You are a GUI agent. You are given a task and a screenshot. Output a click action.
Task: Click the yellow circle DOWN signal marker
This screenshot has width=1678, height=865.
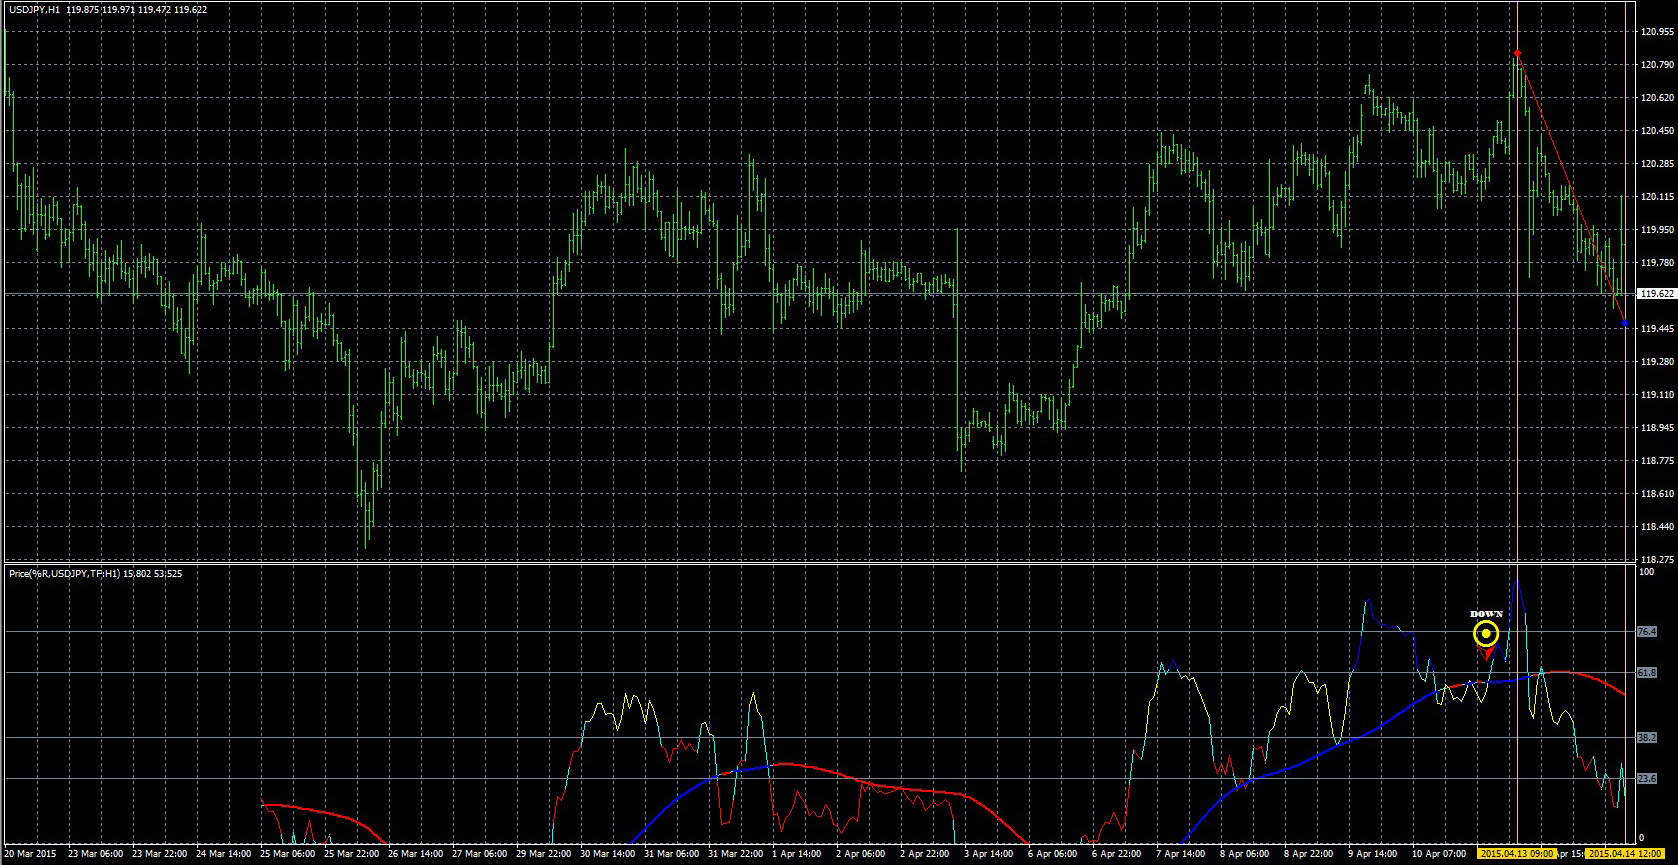tap(1486, 634)
